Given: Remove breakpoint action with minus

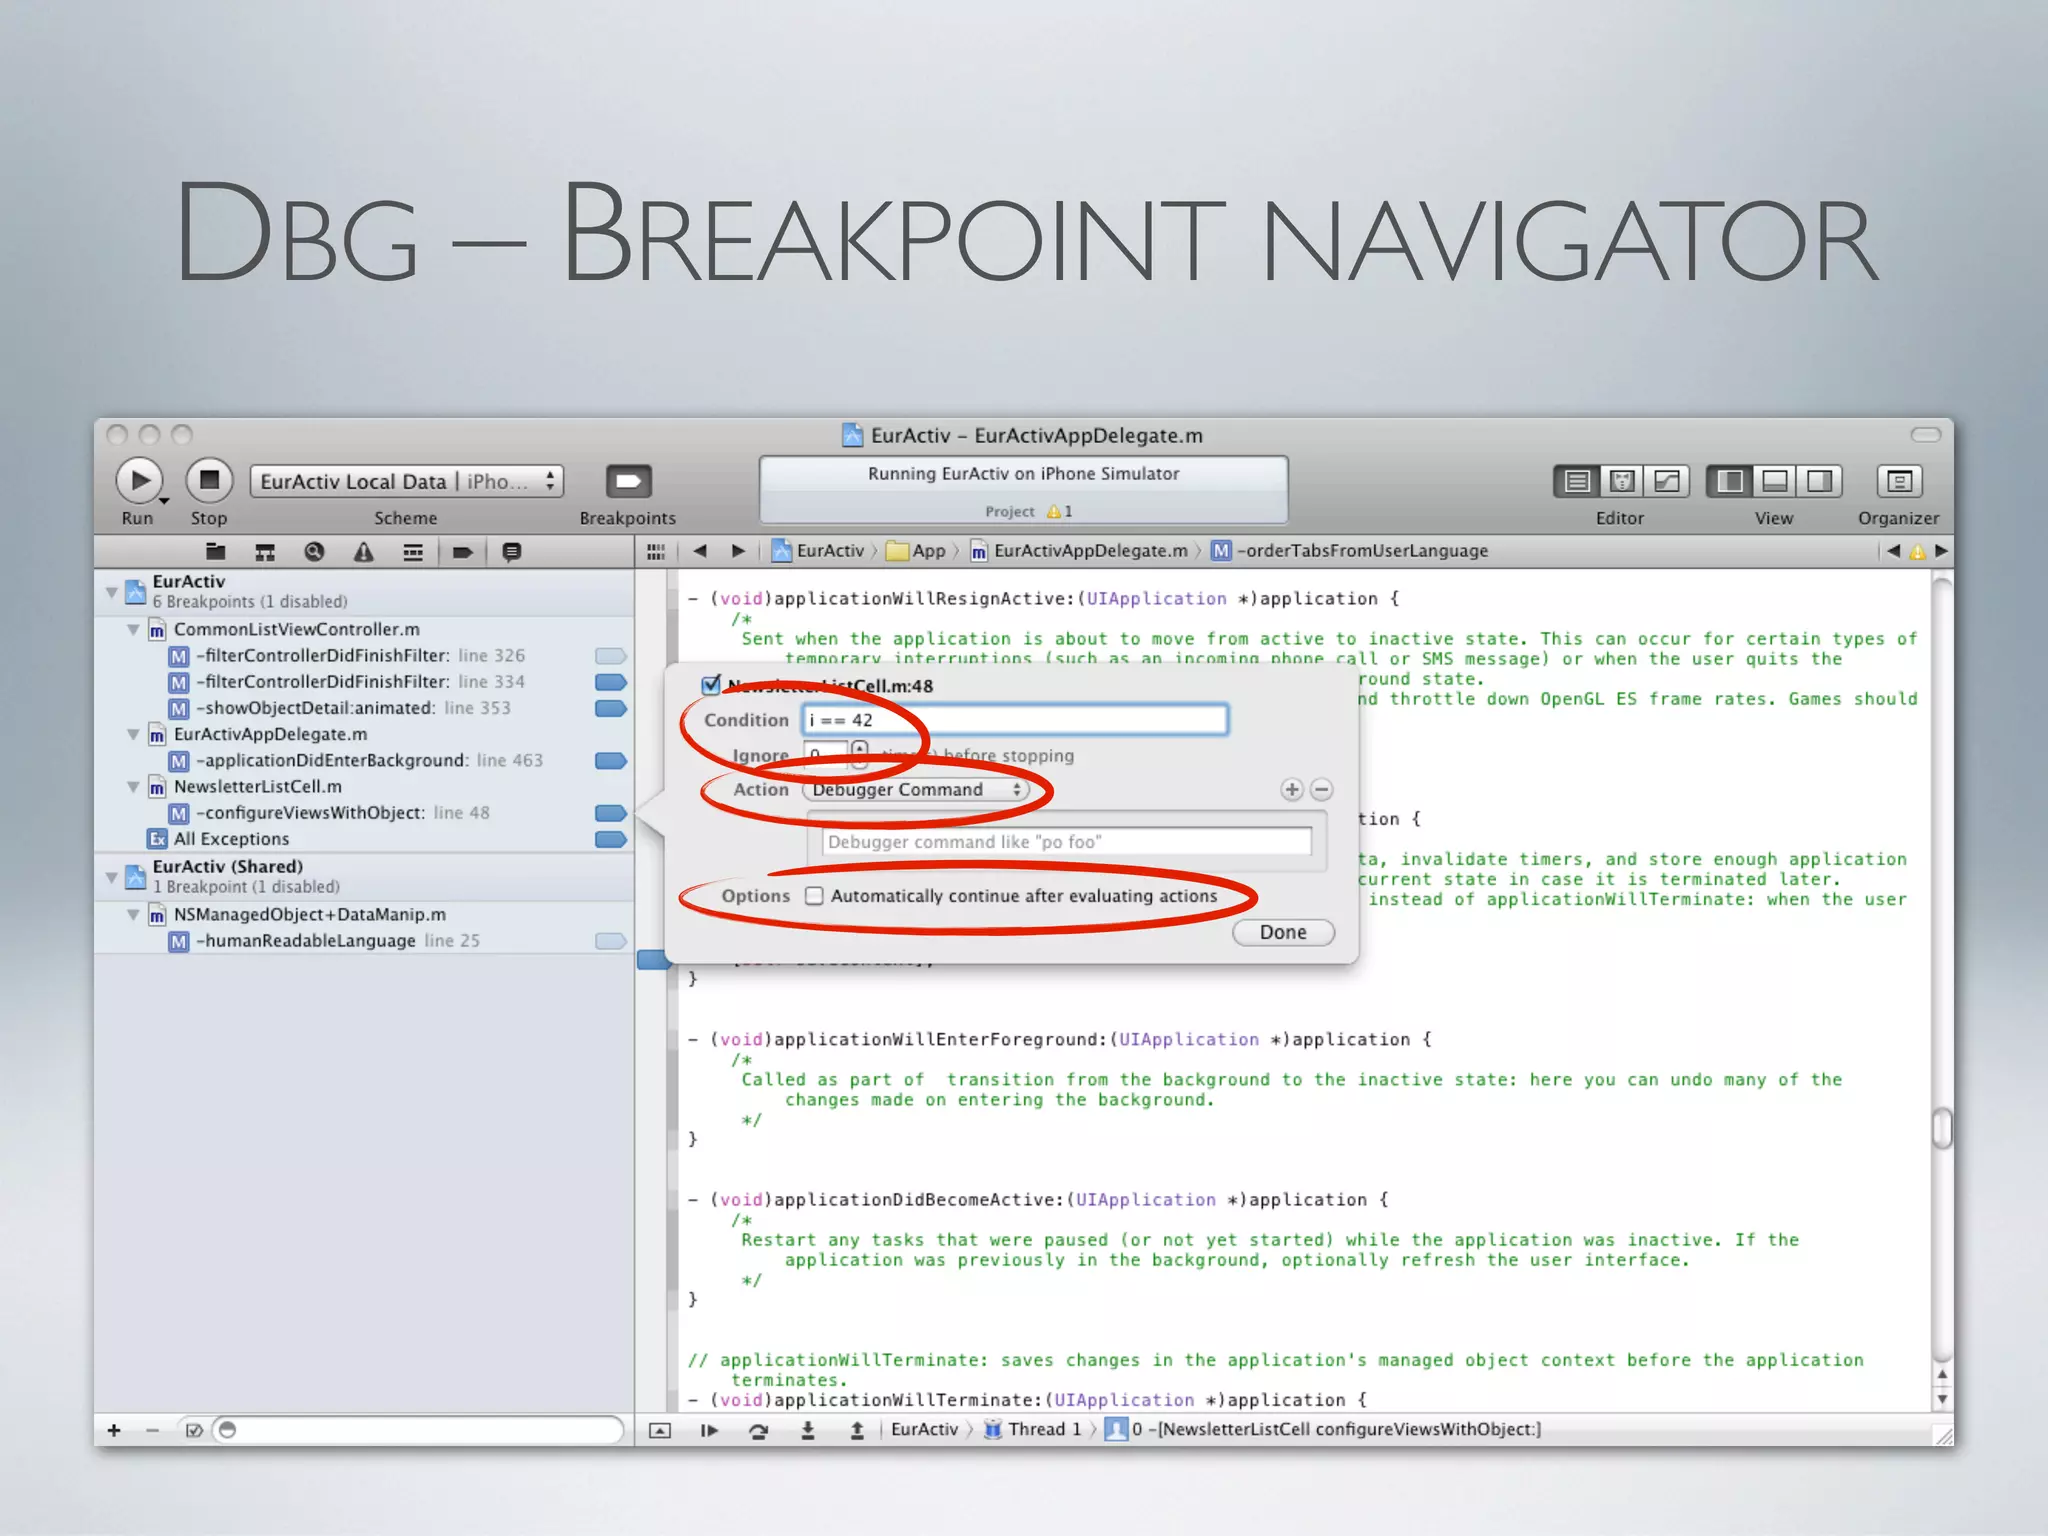Looking at the screenshot, I should click(1321, 790).
